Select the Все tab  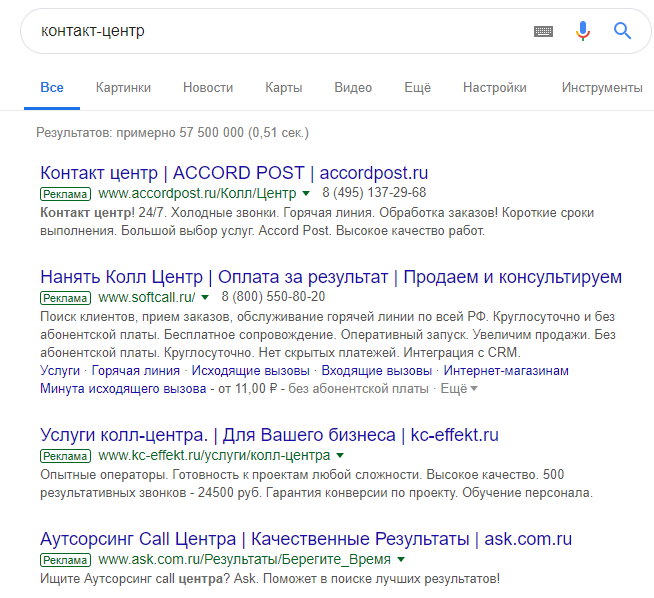52,88
